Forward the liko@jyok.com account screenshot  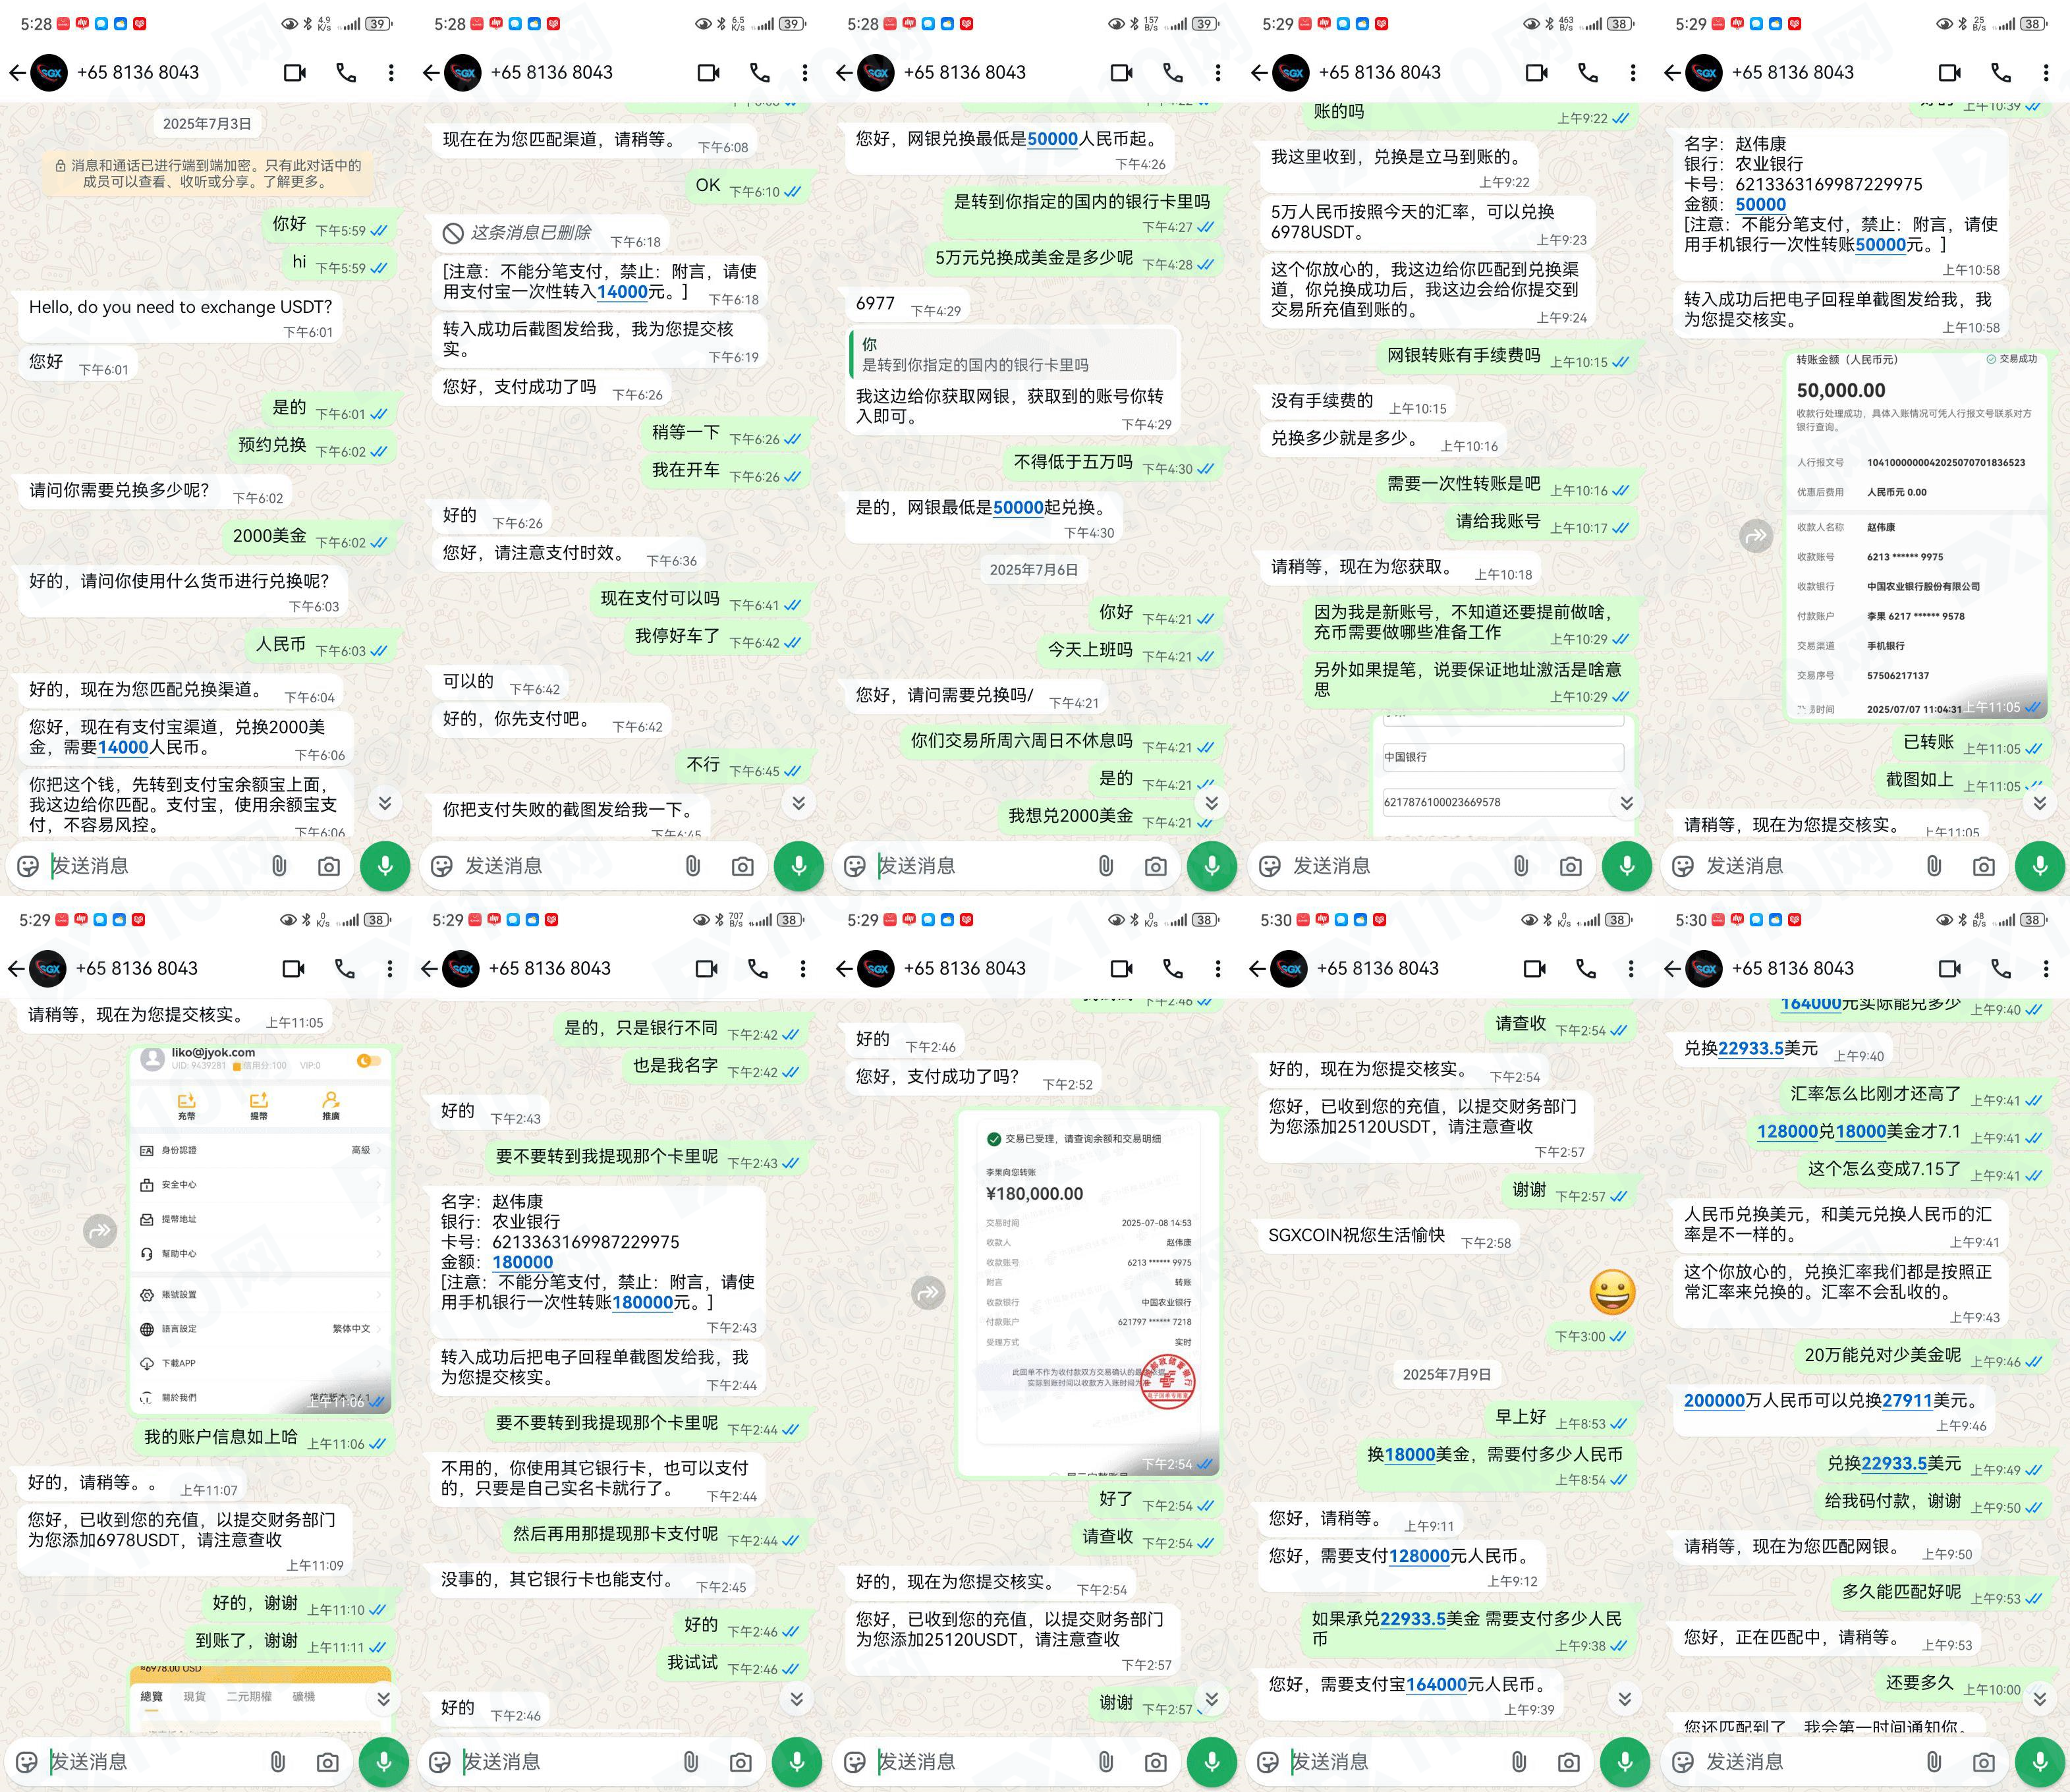click(x=100, y=1230)
